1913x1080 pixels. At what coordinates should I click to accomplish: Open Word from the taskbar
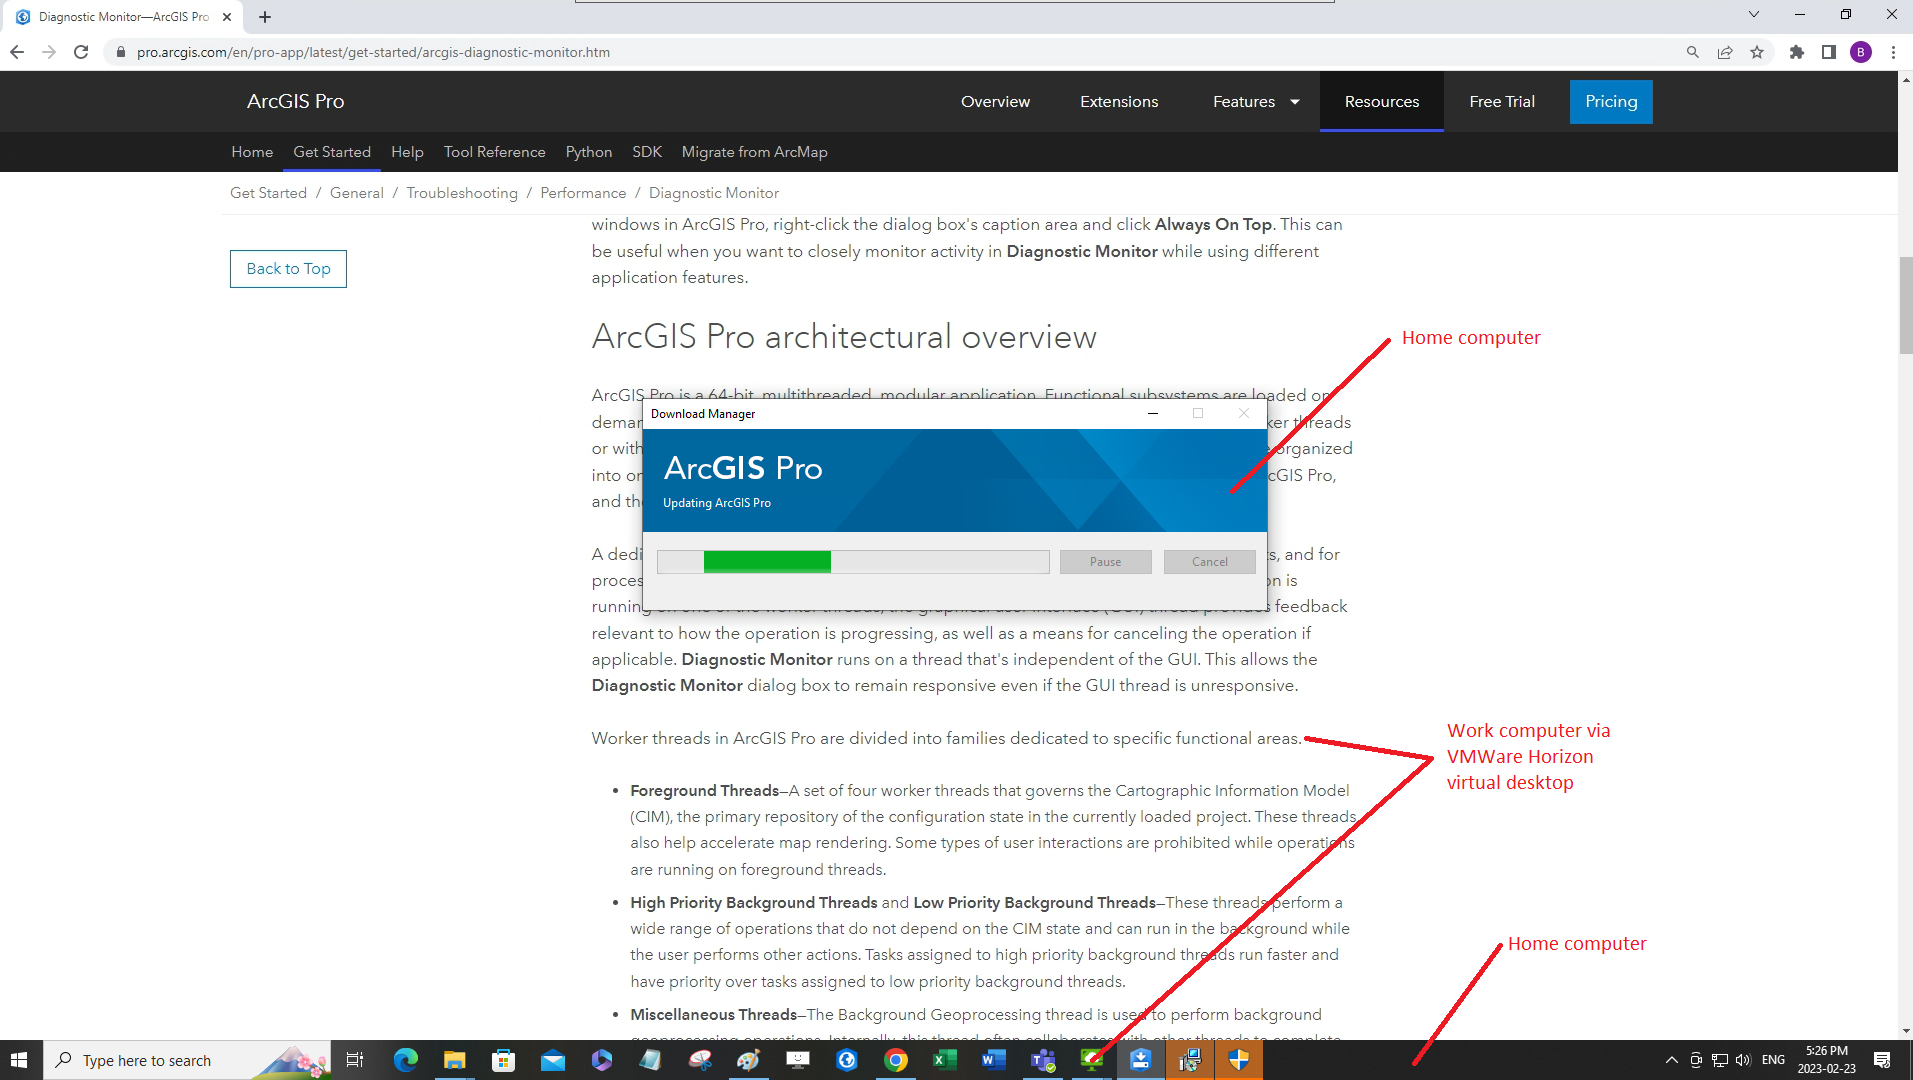993,1060
